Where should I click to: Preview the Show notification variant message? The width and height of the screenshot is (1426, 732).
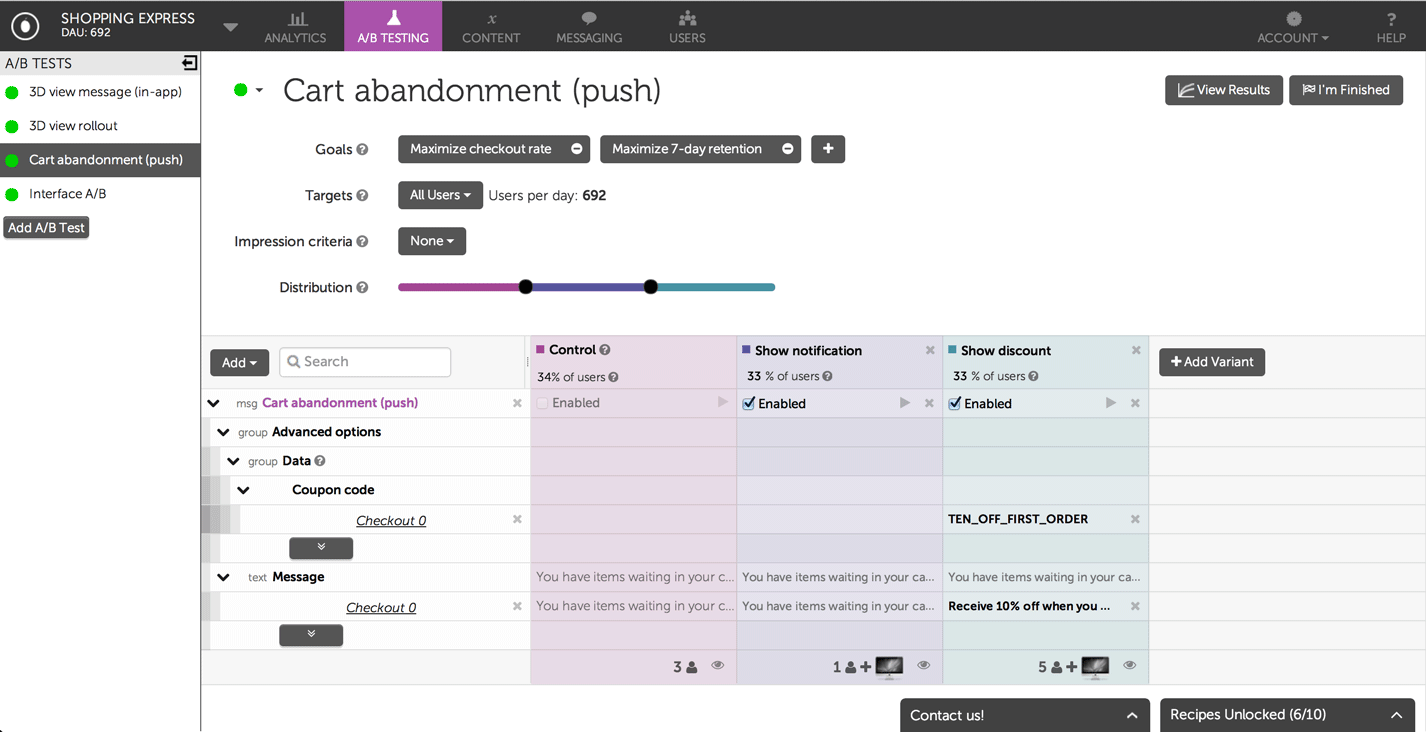[x=905, y=403]
